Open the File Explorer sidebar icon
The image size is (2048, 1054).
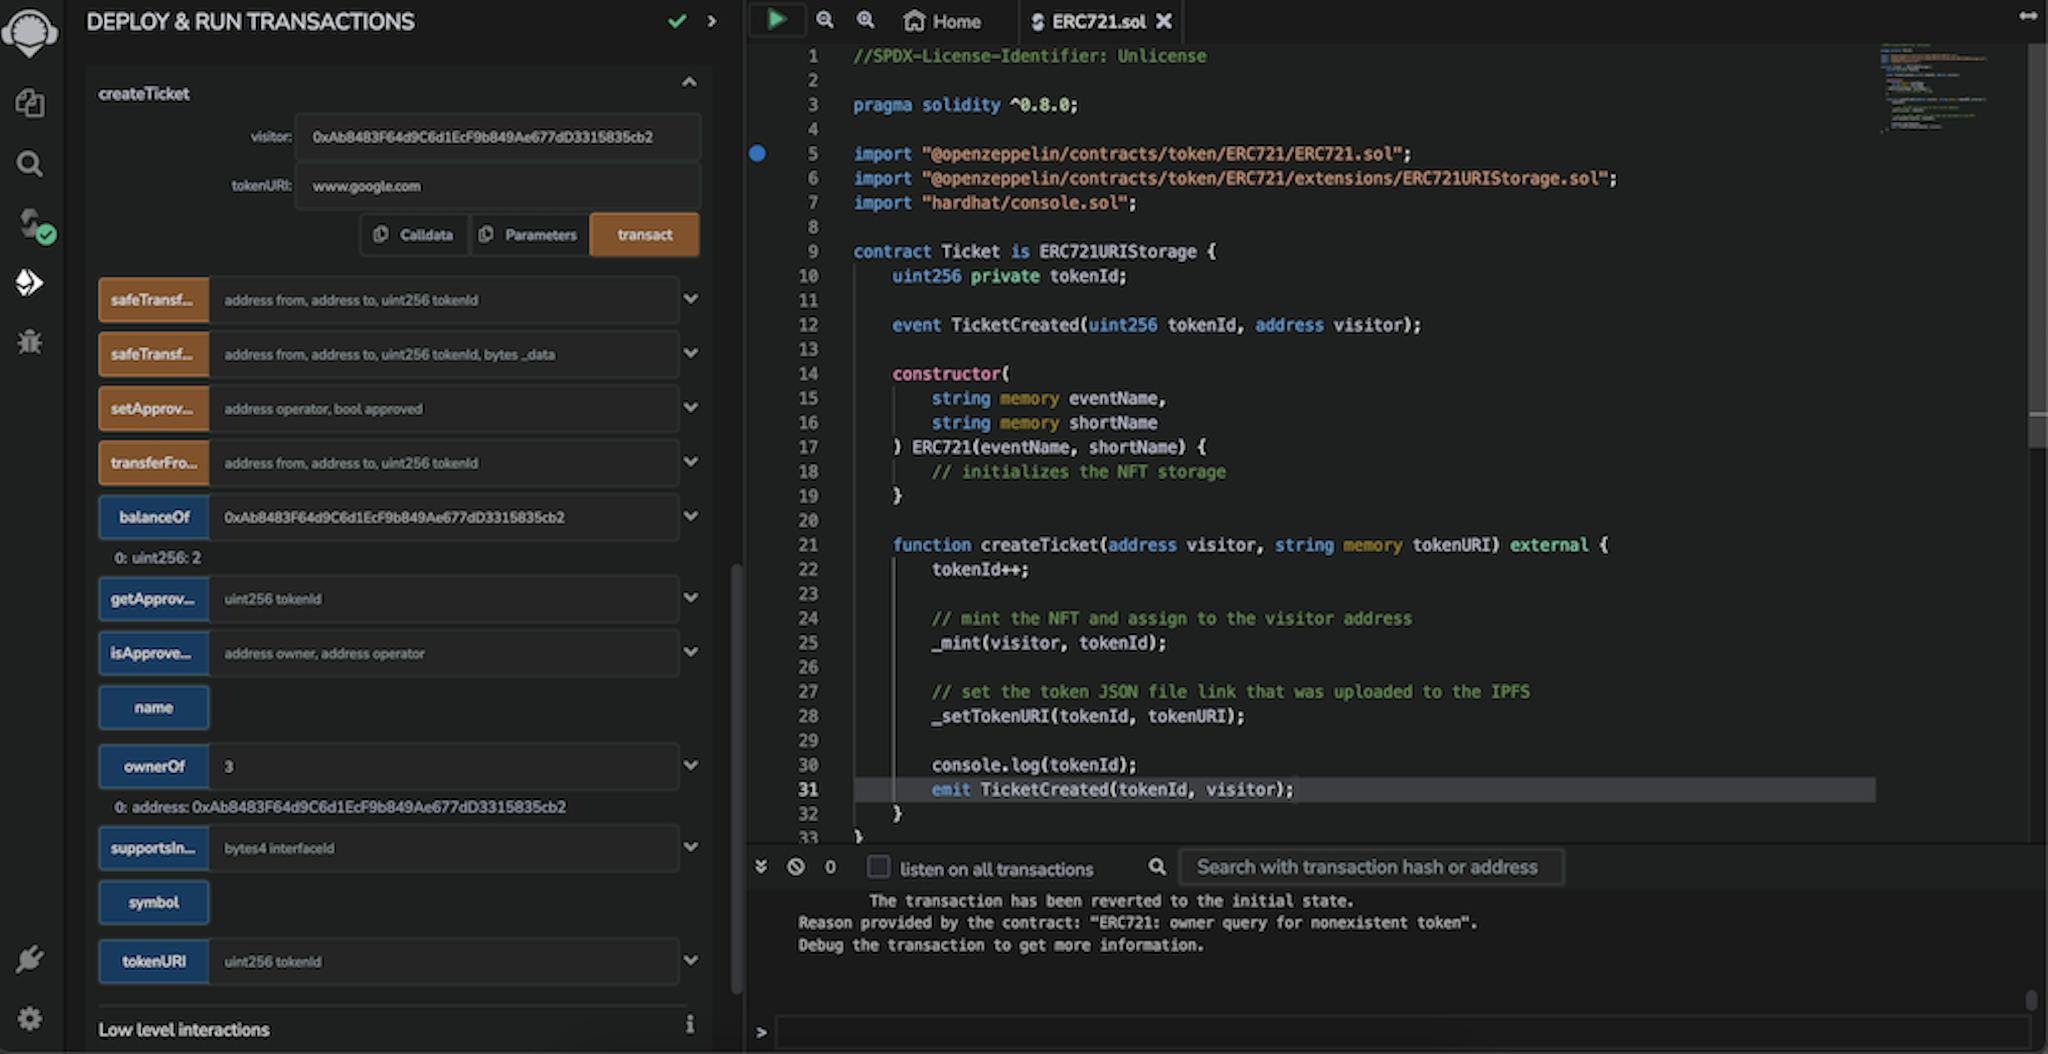click(x=30, y=103)
